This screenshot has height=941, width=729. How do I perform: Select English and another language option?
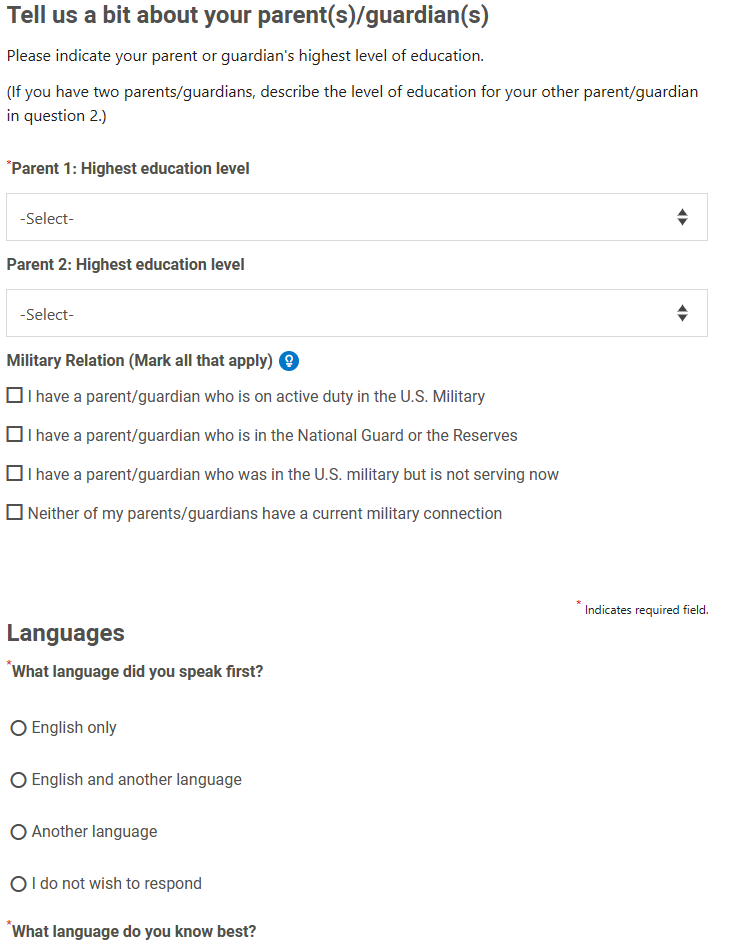click(x=19, y=780)
